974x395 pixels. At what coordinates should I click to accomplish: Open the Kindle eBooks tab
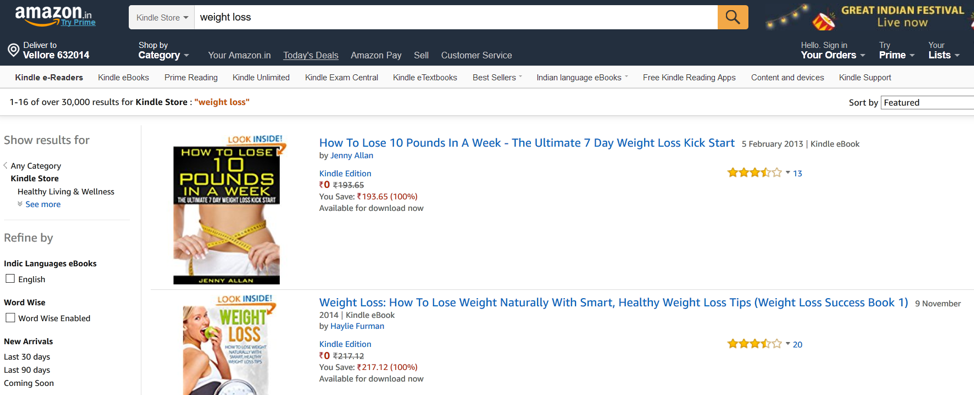click(123, 78)
